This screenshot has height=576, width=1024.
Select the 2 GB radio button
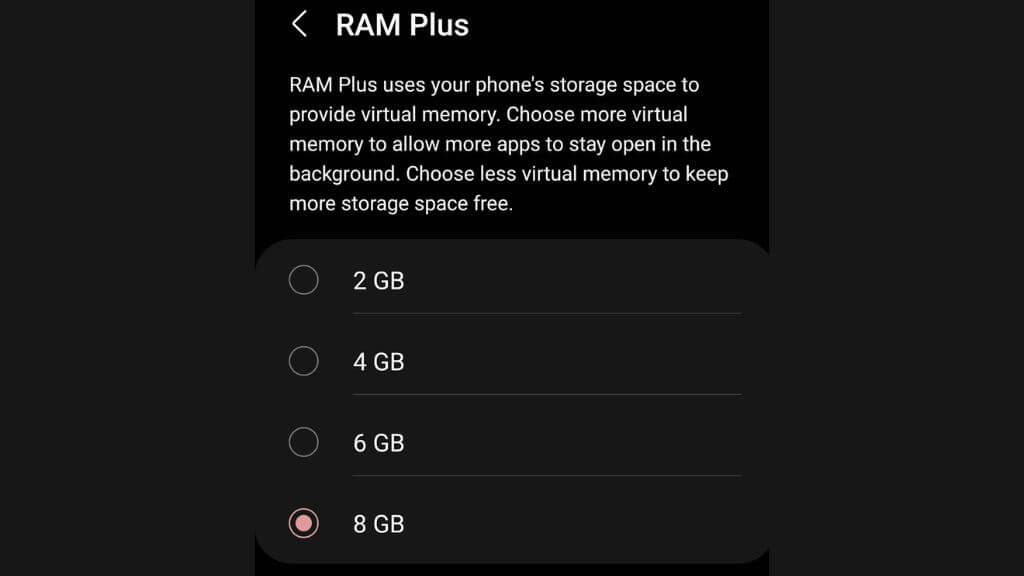[x=304, y=280]
